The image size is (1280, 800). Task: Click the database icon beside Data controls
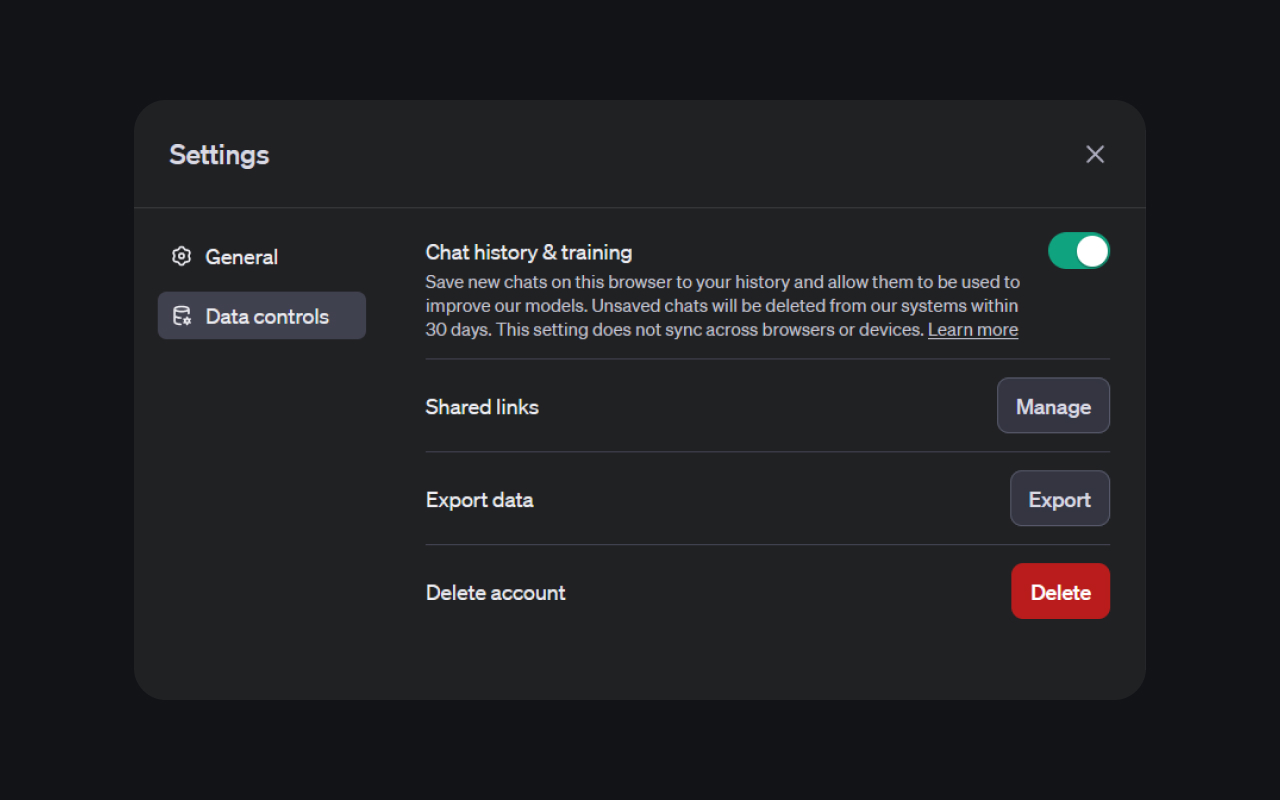(182, 315)
